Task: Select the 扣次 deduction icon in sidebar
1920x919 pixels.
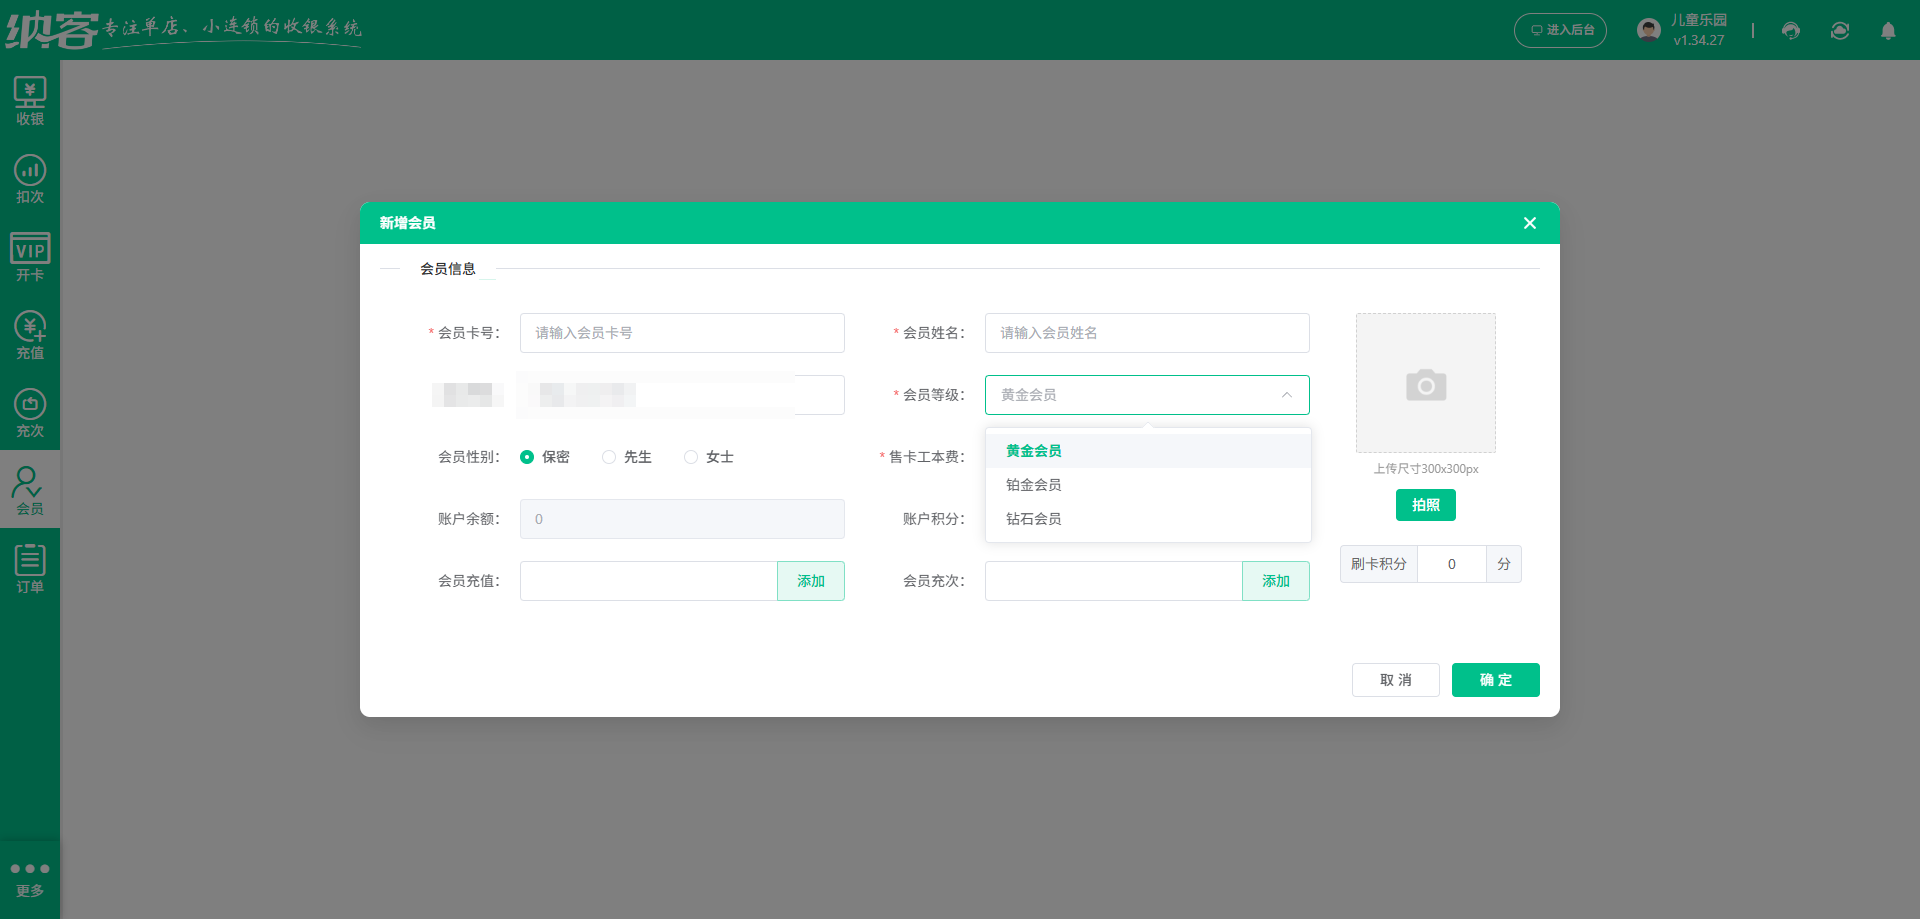Action: click(30, 178)
